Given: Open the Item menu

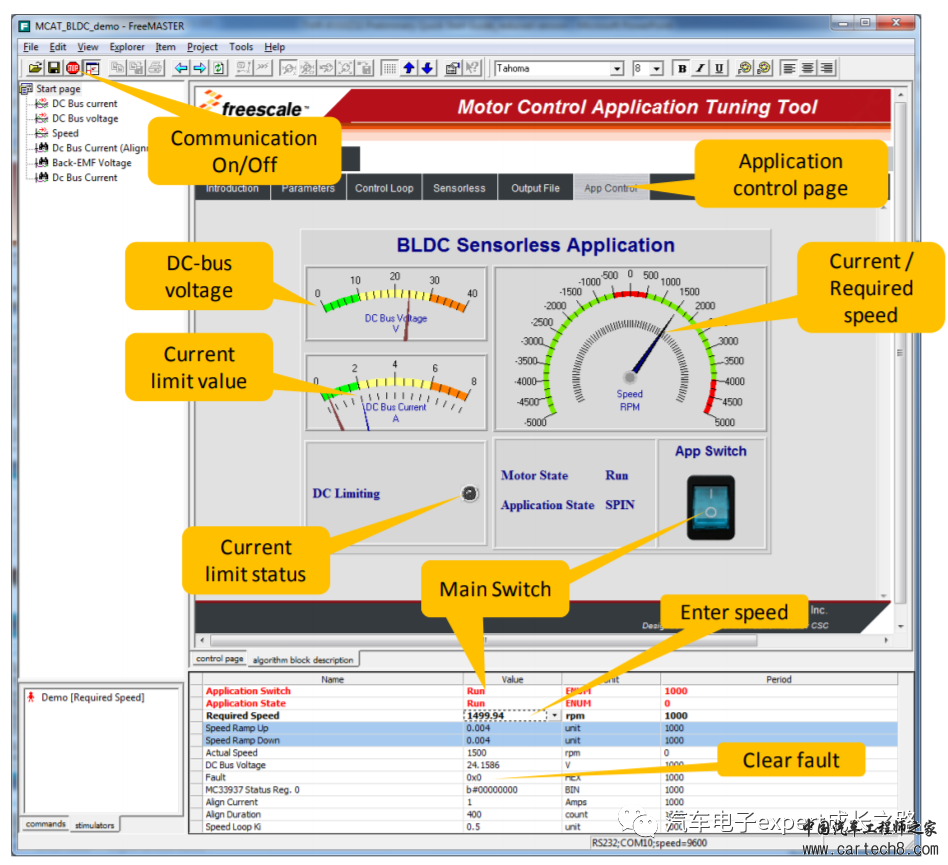Looking at the screenshot, I should [166, 47].
